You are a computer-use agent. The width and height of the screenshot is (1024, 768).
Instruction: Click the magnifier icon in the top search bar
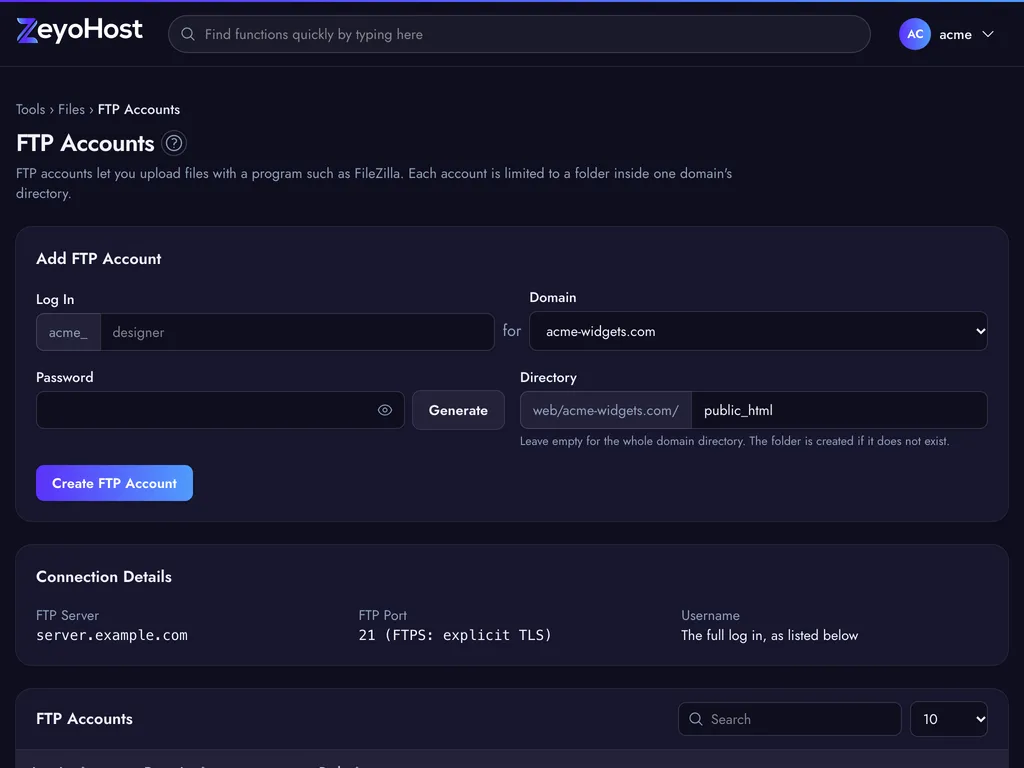(x=187, y=34)
